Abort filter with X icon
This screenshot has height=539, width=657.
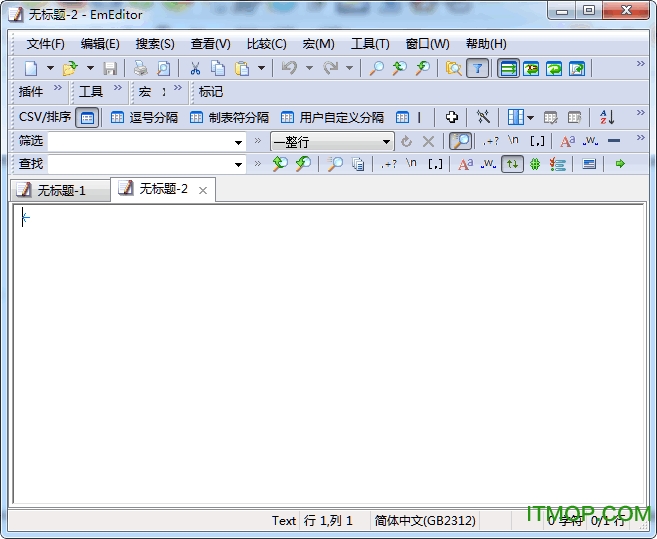[x=428, y=142]
